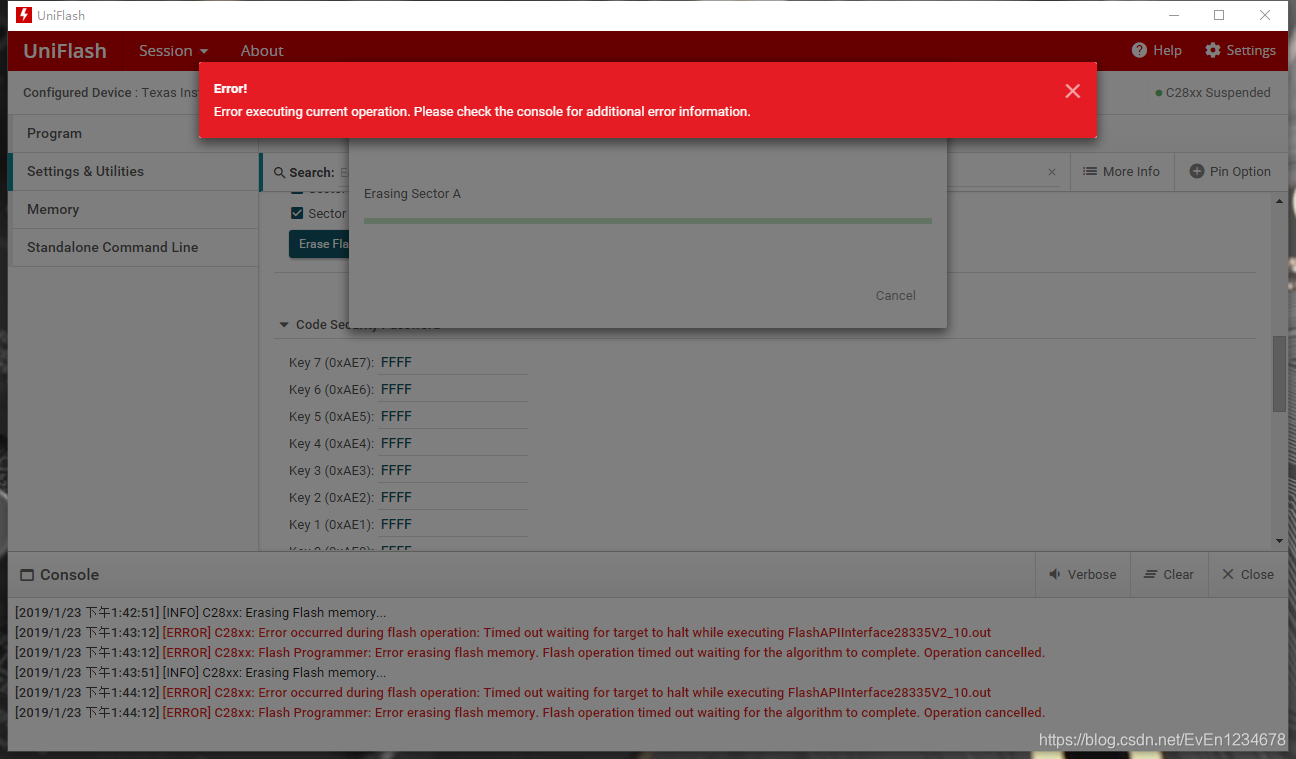Screen dimensions: 1296x759
Task: Select the 1:44:12 Flash Programmer error line
Action: [x=530, y=713]
